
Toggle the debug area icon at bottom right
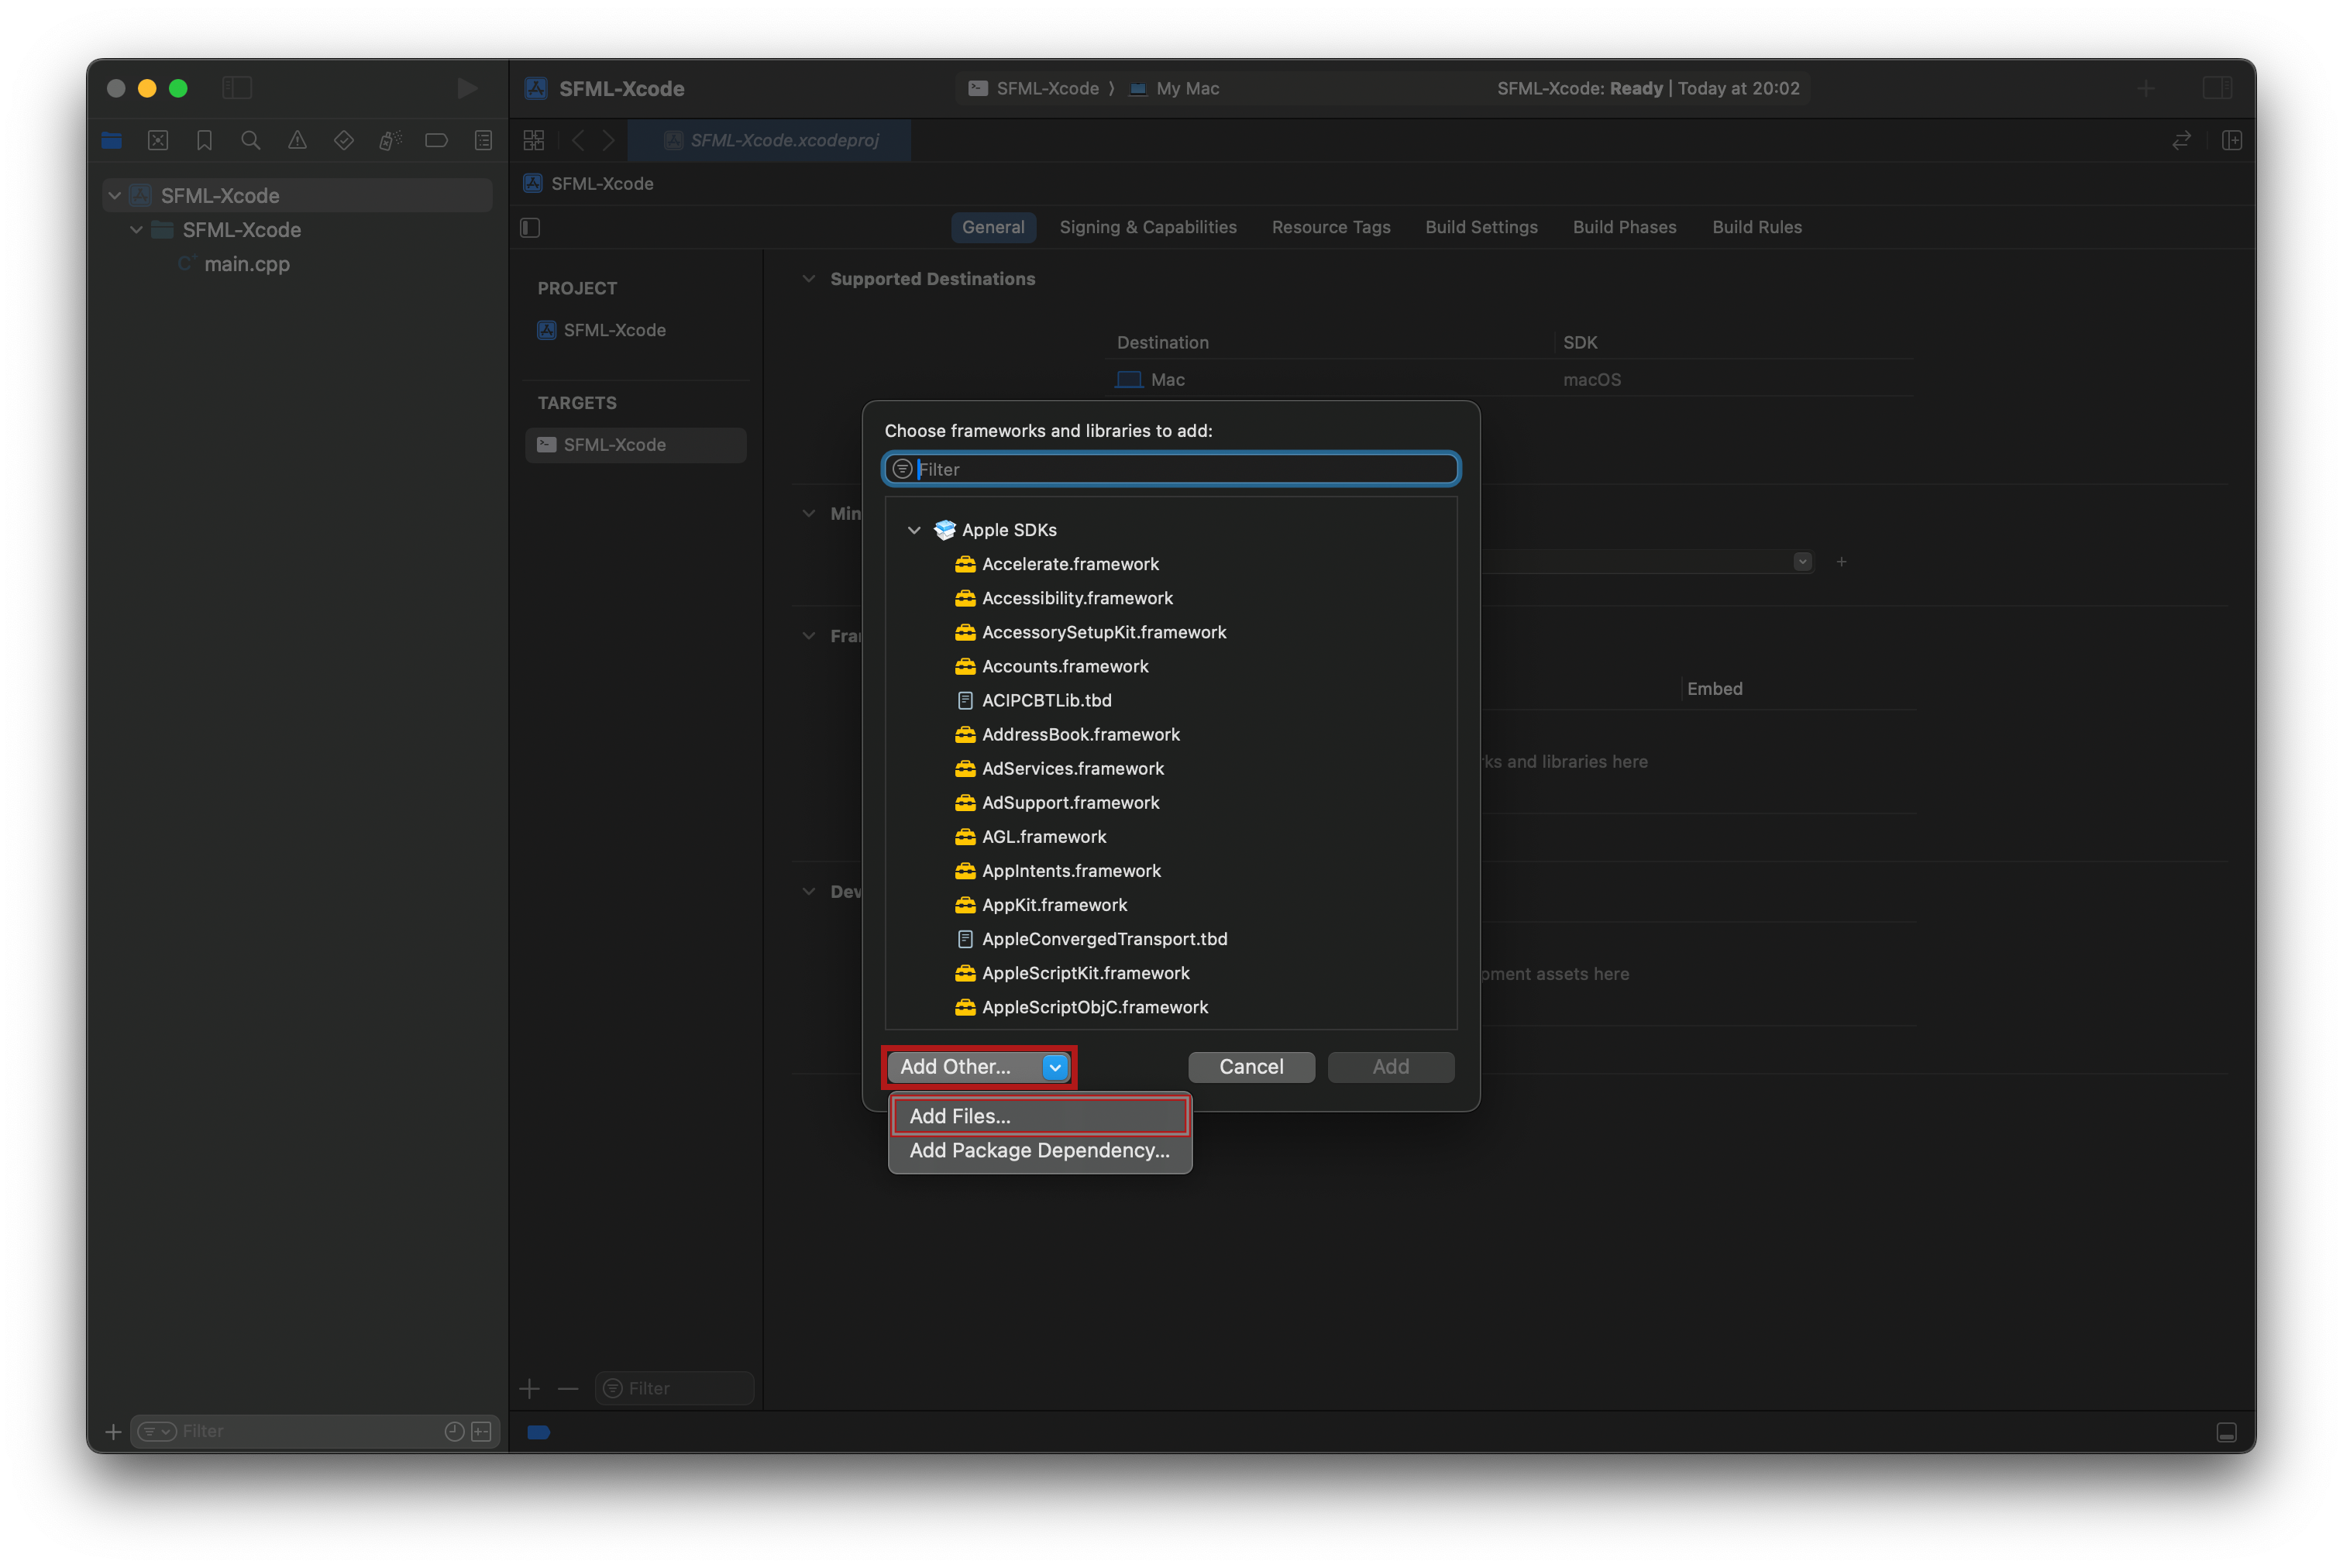coord(2226,1432)
